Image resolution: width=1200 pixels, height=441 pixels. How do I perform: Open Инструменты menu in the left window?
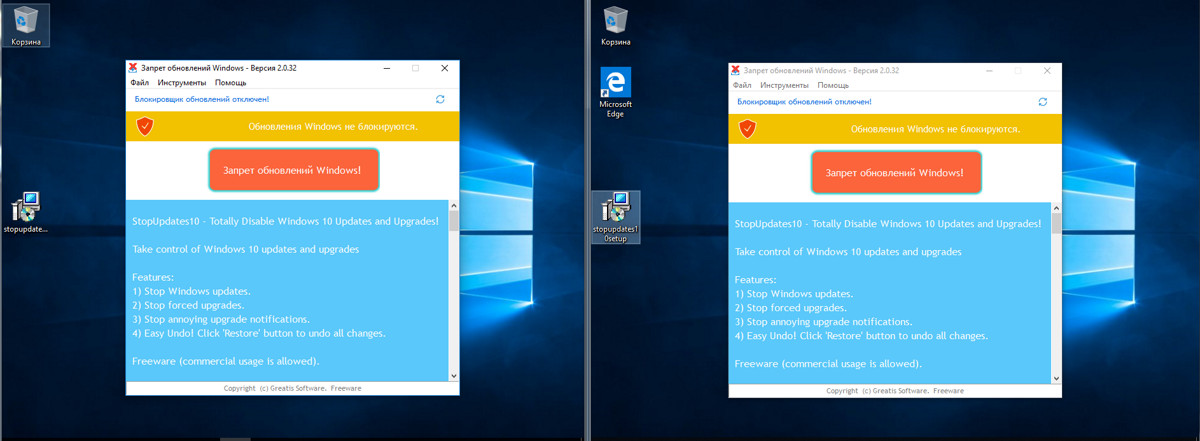tap(182, 83)
